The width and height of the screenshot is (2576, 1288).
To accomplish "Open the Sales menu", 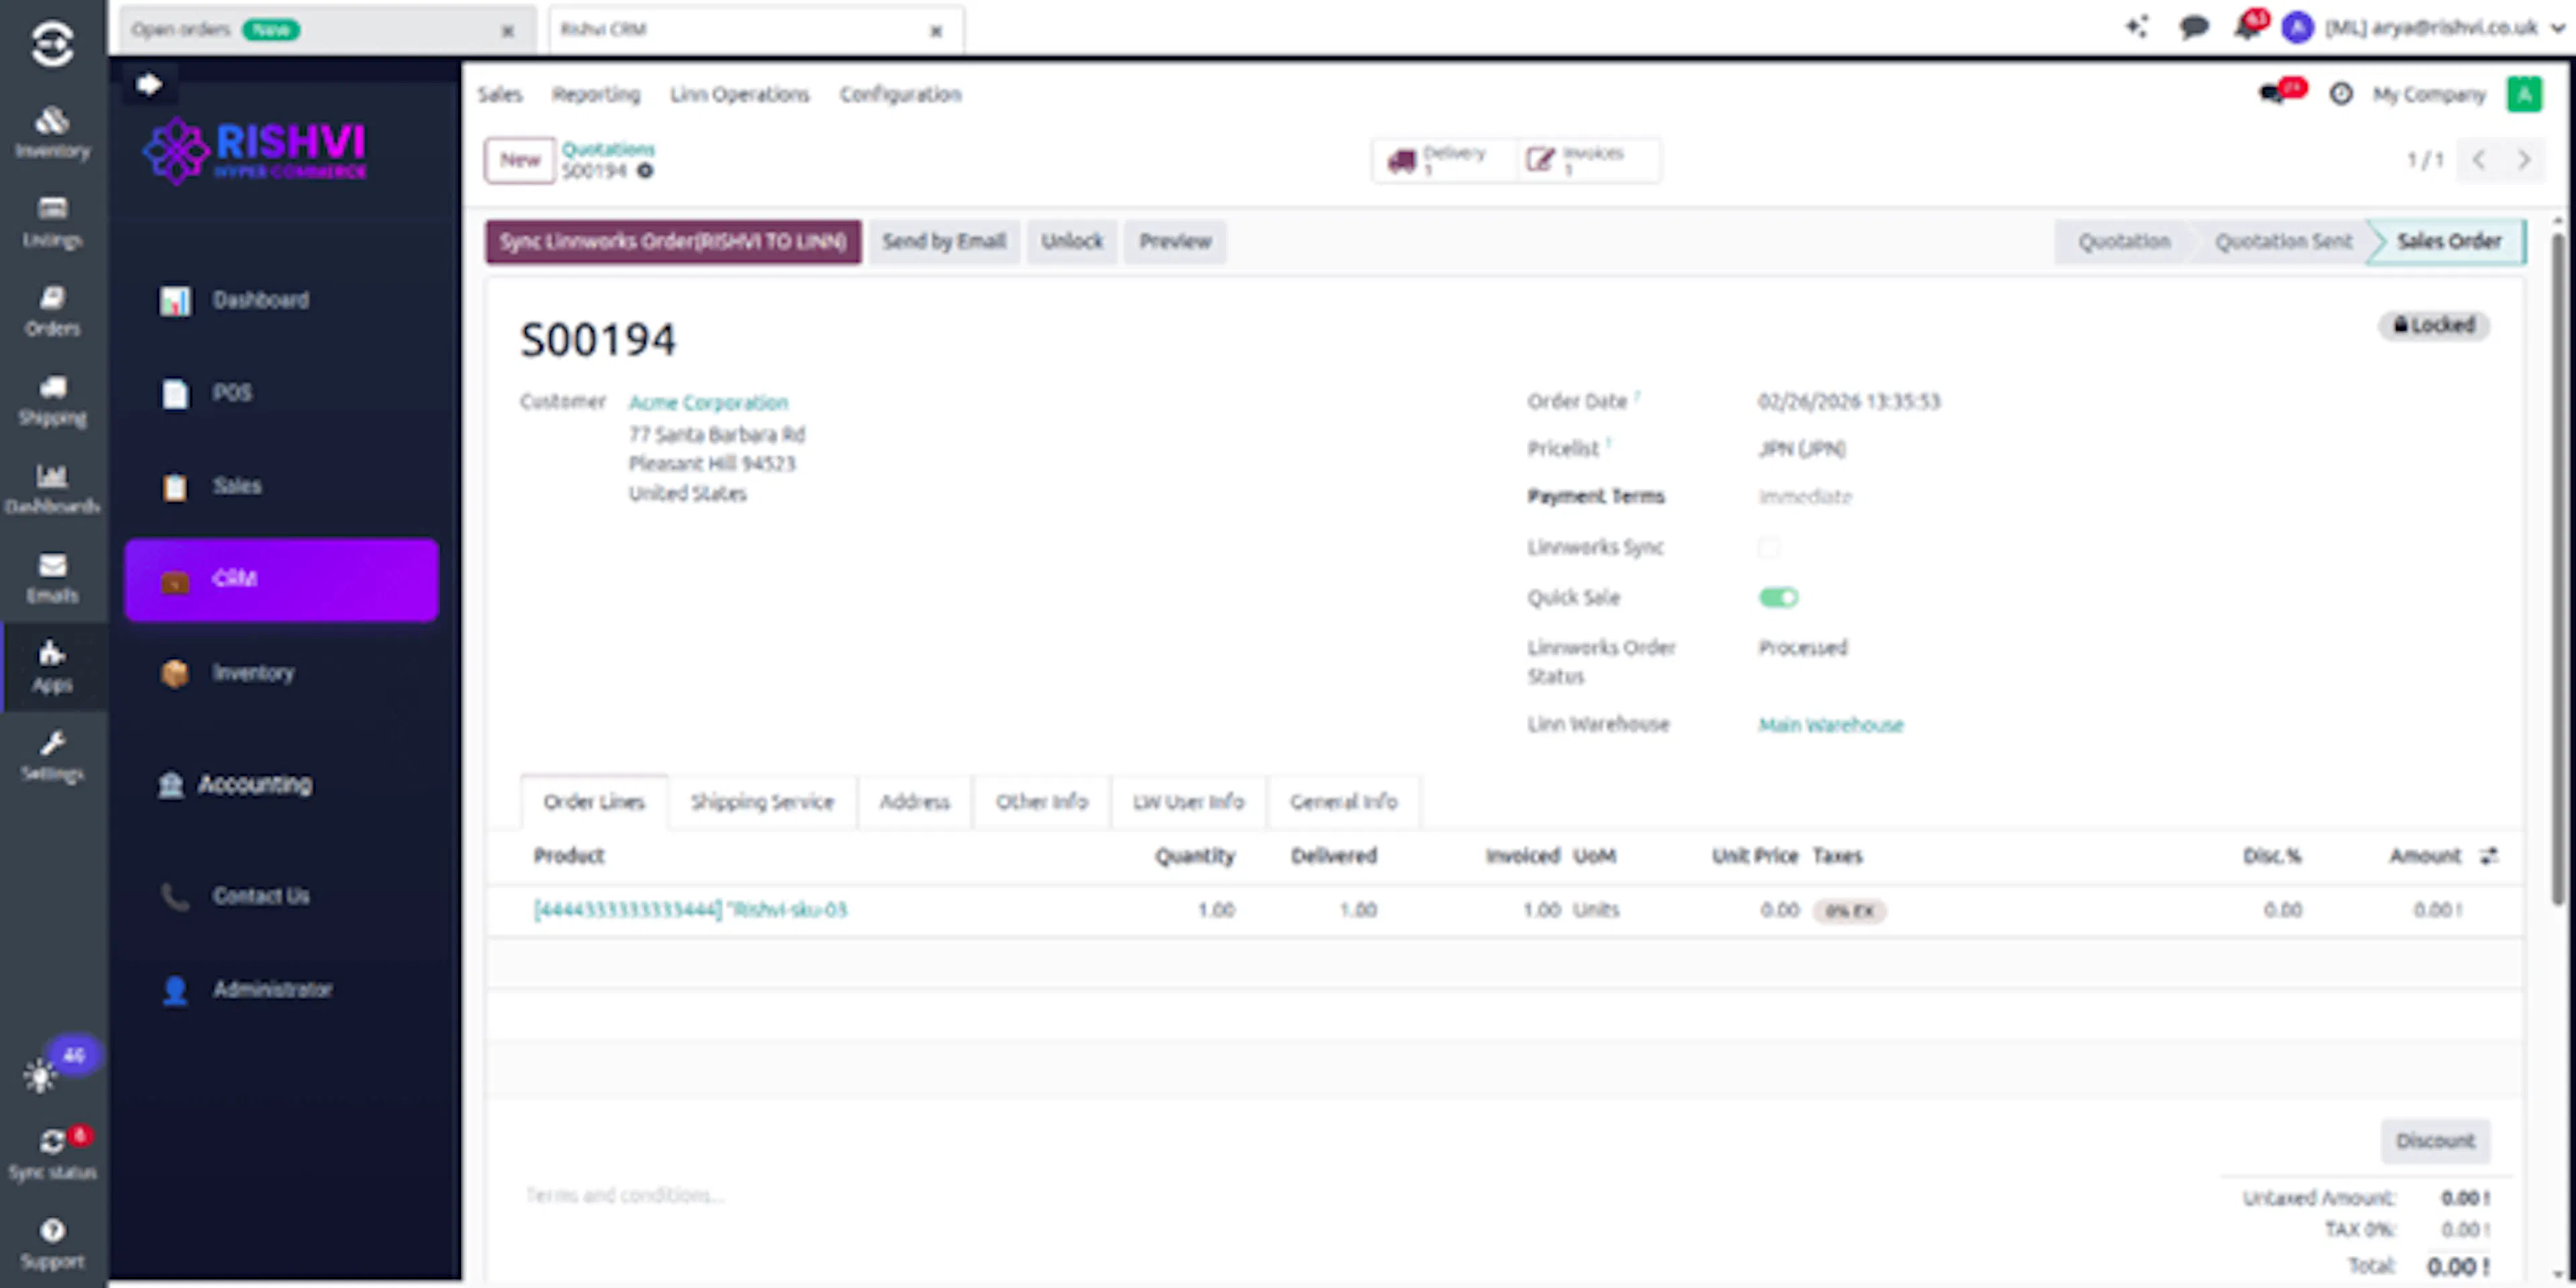I will [500, 94].
